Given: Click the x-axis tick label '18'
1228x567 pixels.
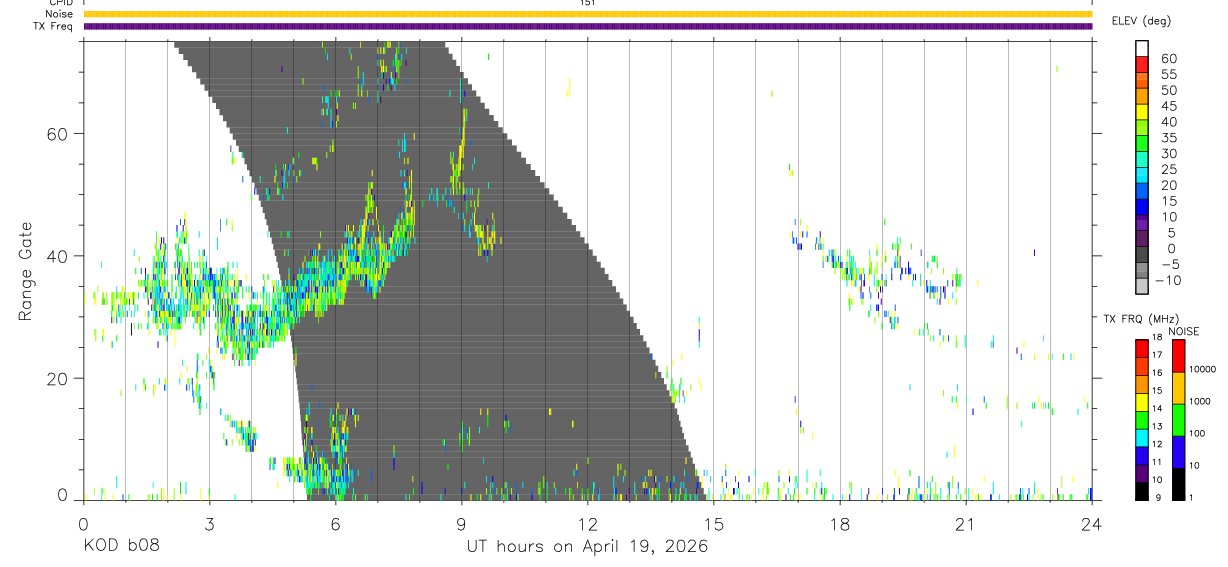Looking at the screenshot, I should point(840,523).
